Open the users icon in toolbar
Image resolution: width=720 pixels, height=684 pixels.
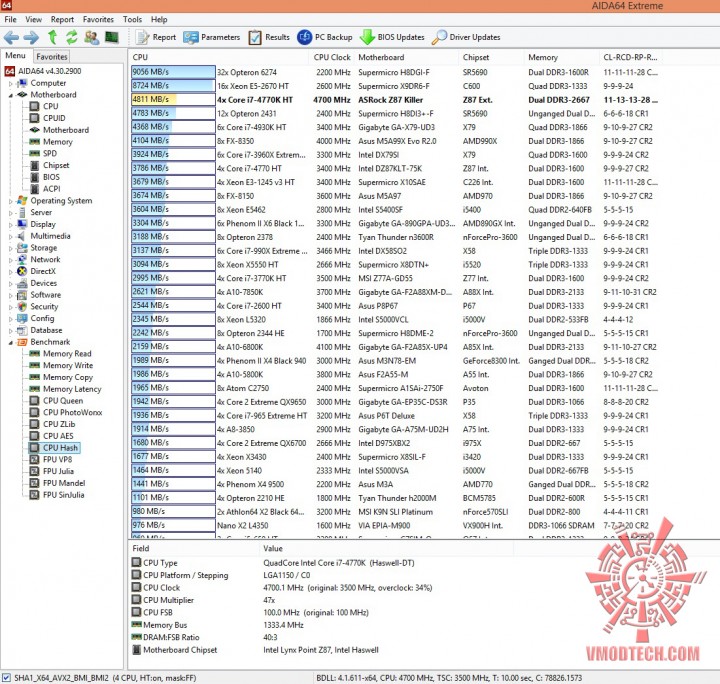[x=92, y=37]
